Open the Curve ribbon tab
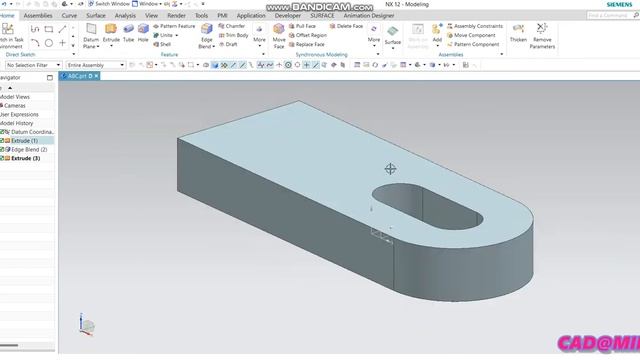Viewport: 640px width, 360px height. point(69,16)
